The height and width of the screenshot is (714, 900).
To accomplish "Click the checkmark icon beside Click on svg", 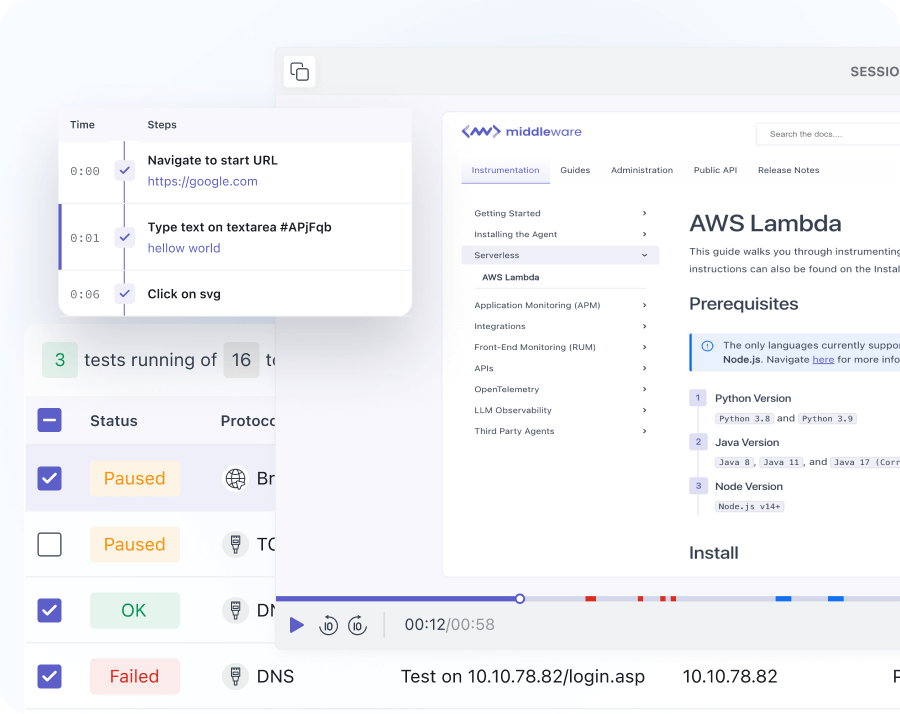I will click(x=125, y=294).
